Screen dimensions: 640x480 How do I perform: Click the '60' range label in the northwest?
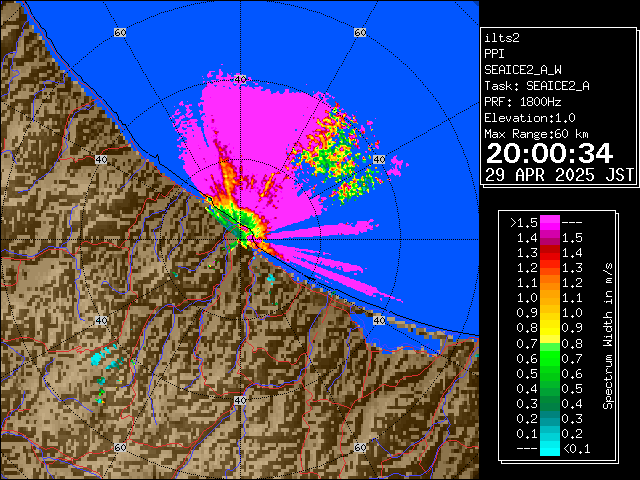pyautogui.click(x=120, y=32)
